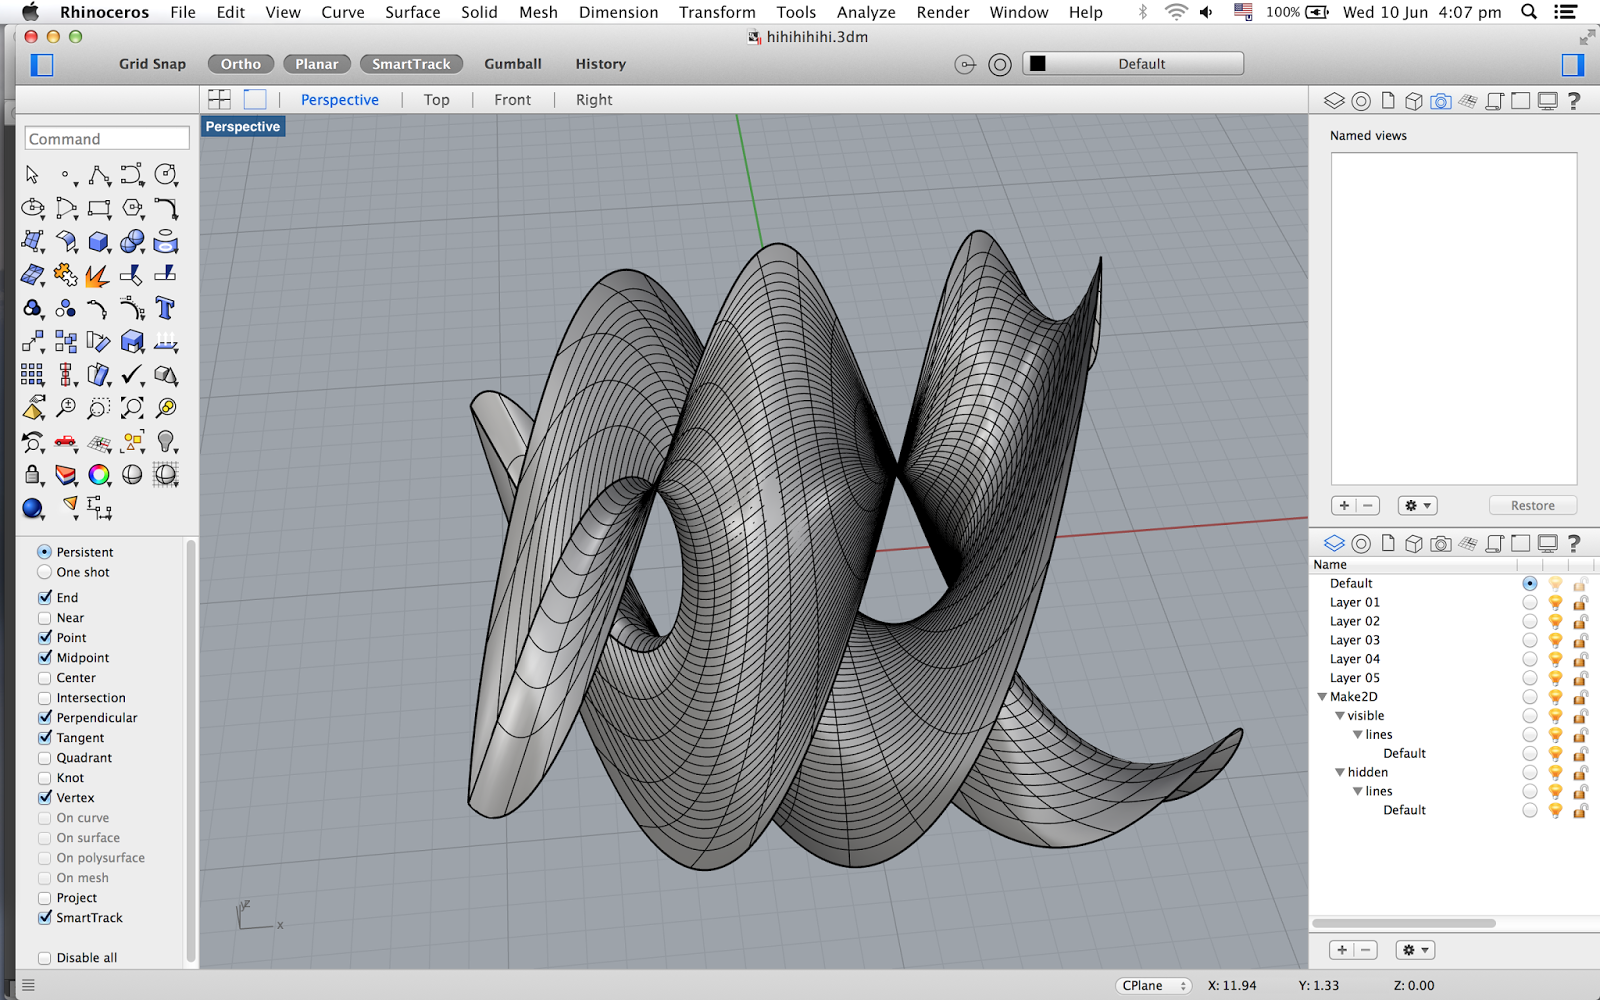Screen dimensions: 1600x1000
Task: Select the Explode tool
Action: (97, 277)
